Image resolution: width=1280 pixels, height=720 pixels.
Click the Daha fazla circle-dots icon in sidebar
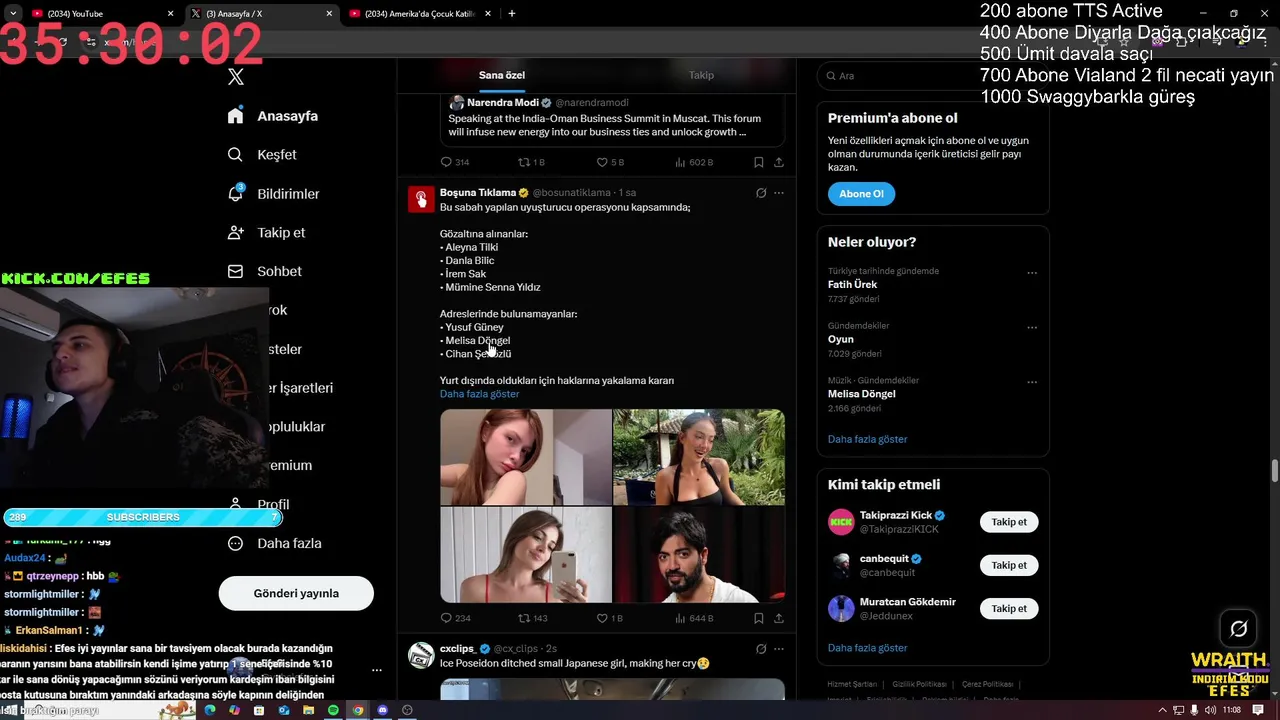click(x=235, y=543)
